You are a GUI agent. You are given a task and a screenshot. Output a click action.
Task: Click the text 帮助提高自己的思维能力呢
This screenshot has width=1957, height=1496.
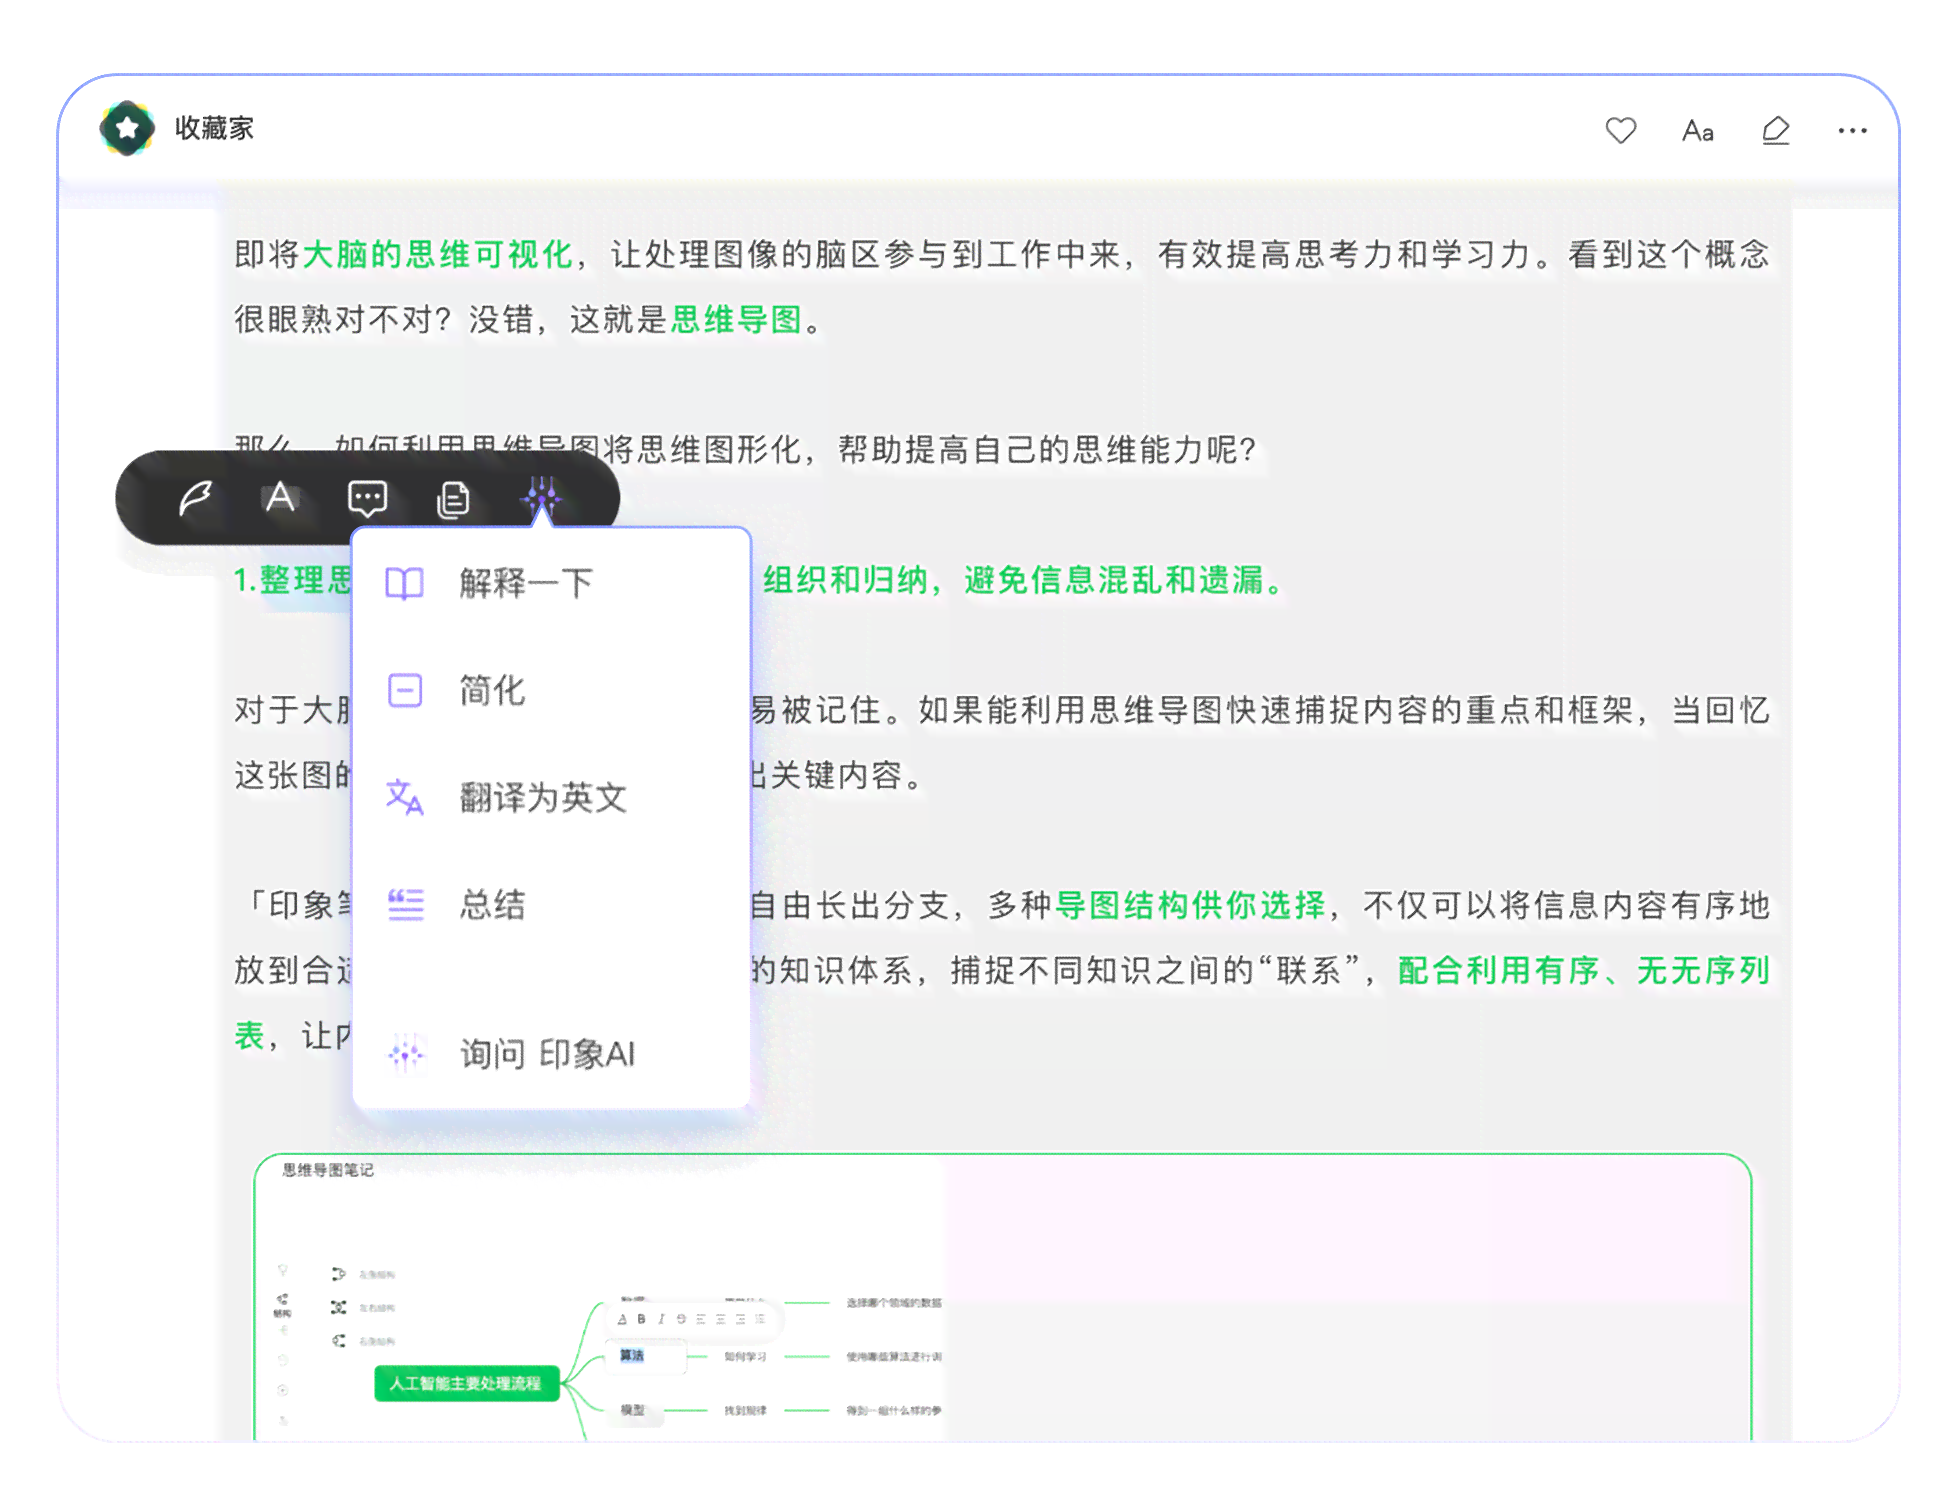pyautogui.click(x=1037, y=450)
